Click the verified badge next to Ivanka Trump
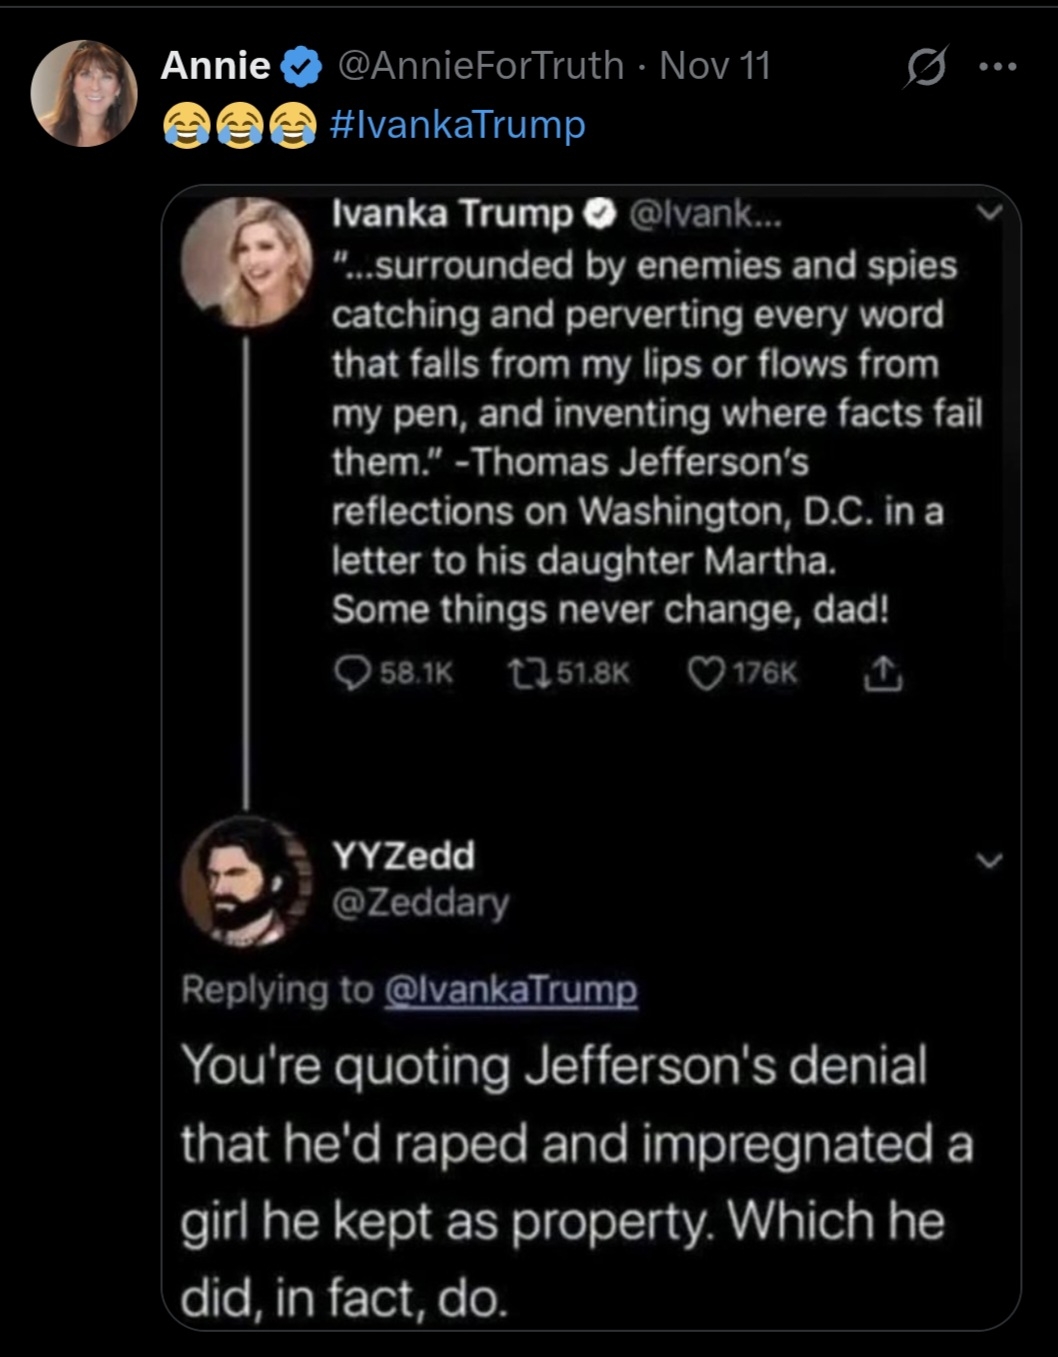 [598, 213]
